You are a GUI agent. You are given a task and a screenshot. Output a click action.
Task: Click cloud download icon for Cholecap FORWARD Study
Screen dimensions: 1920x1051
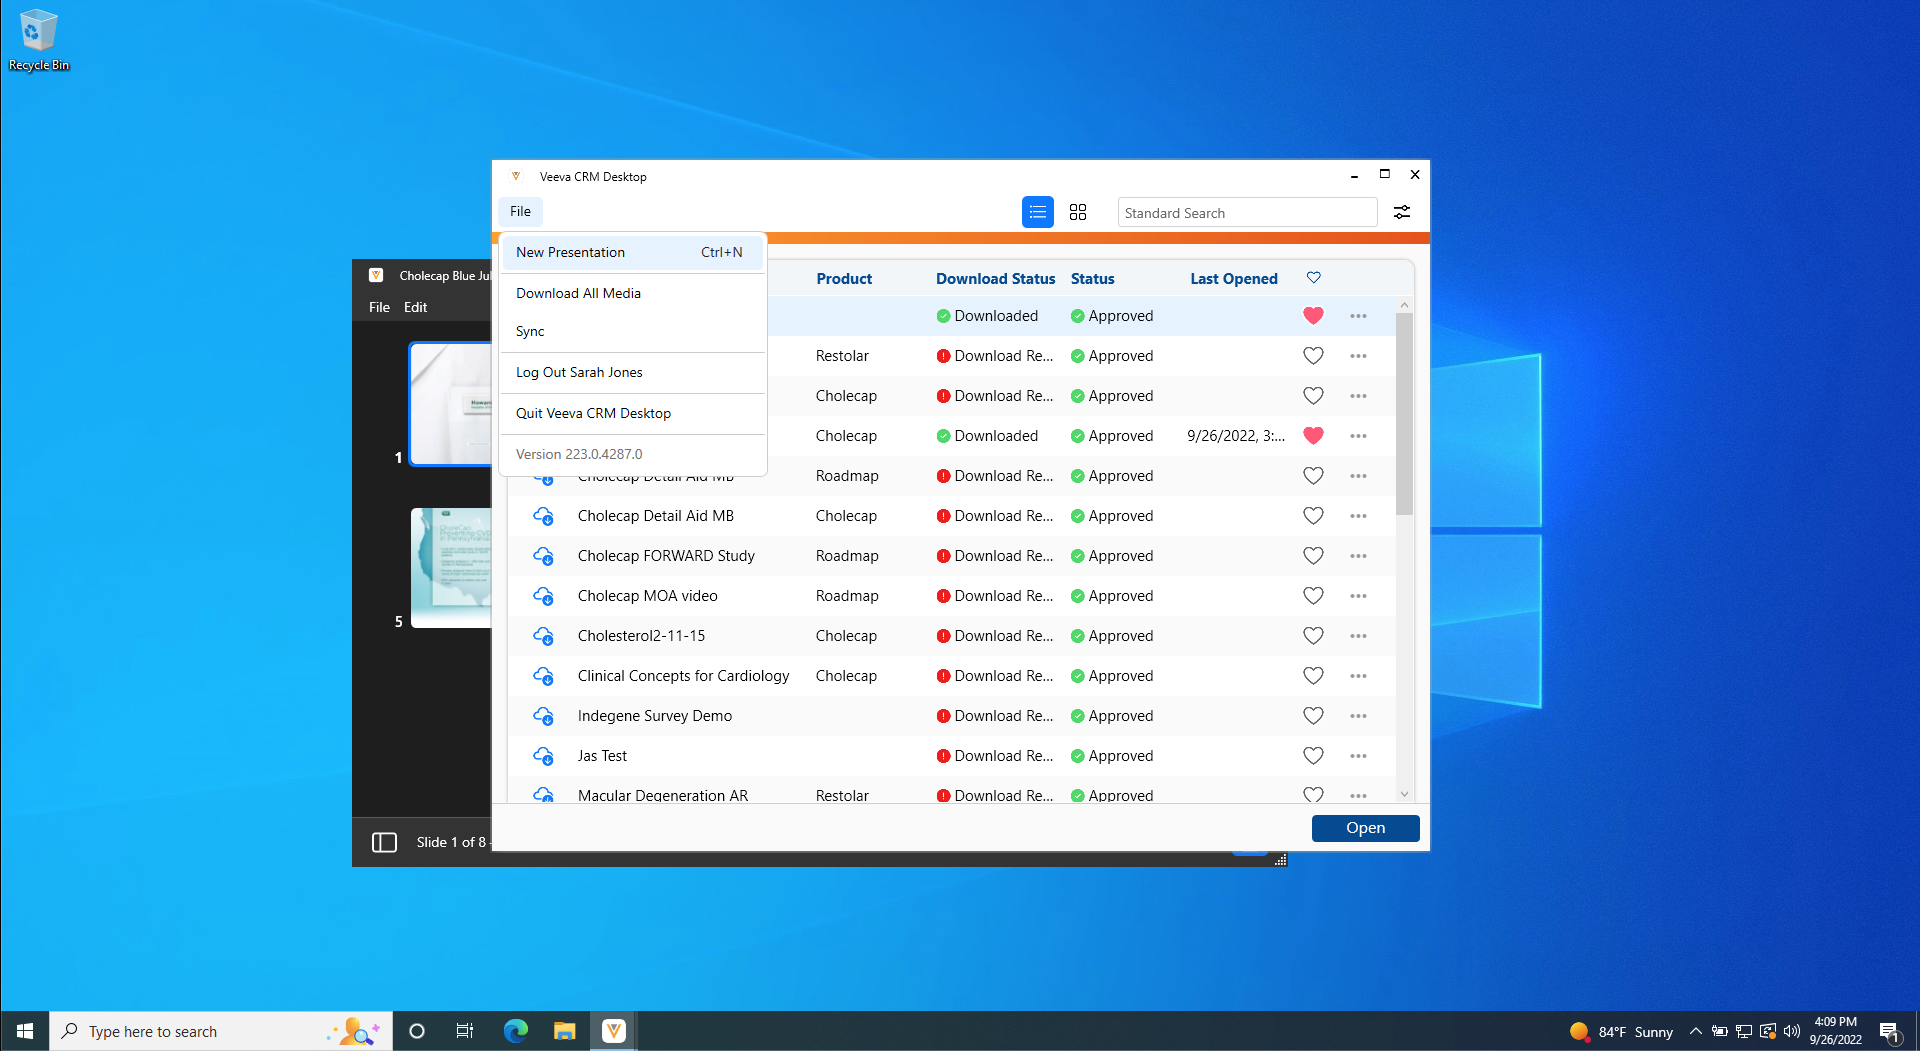[x=543, y=556]
